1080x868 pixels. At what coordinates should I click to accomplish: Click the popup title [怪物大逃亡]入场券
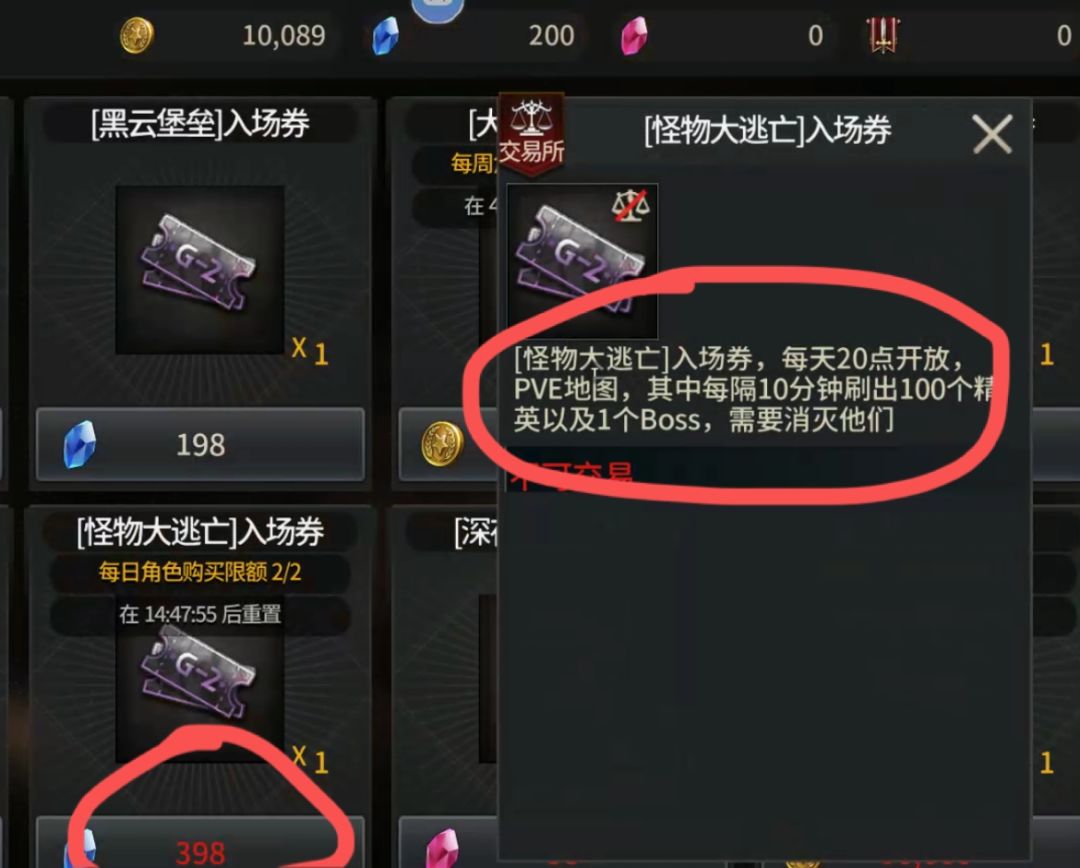[x=767, y=130]
